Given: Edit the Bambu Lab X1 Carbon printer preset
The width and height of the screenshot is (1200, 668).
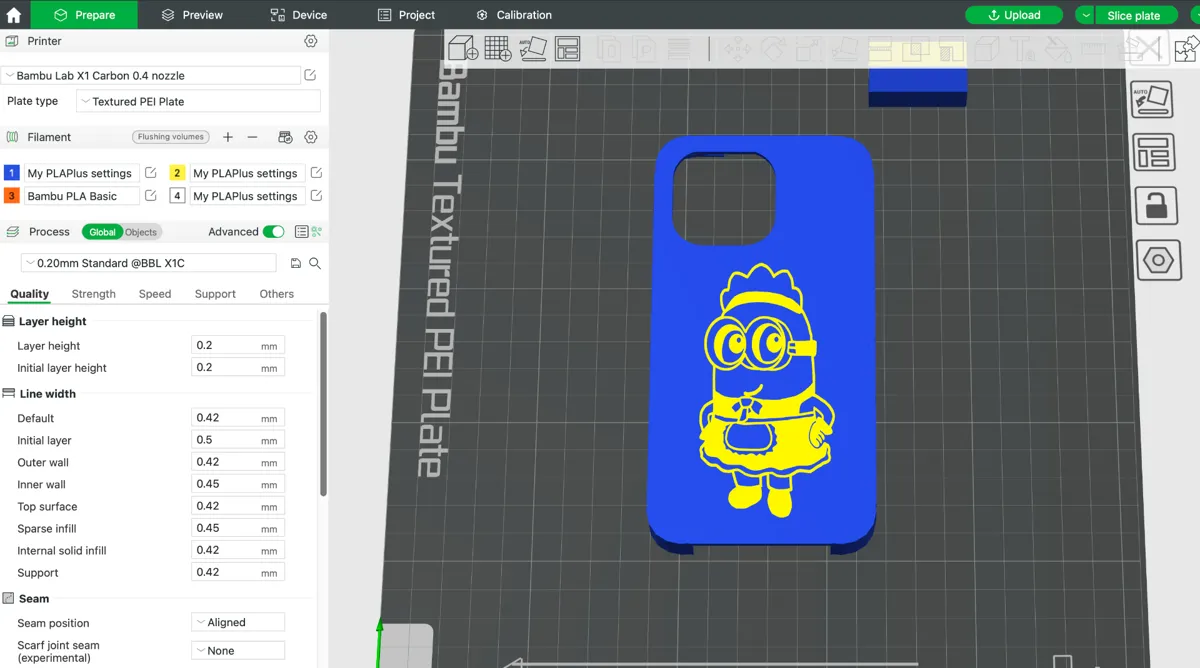Looking at the screenshot, I should coord(310,75).
